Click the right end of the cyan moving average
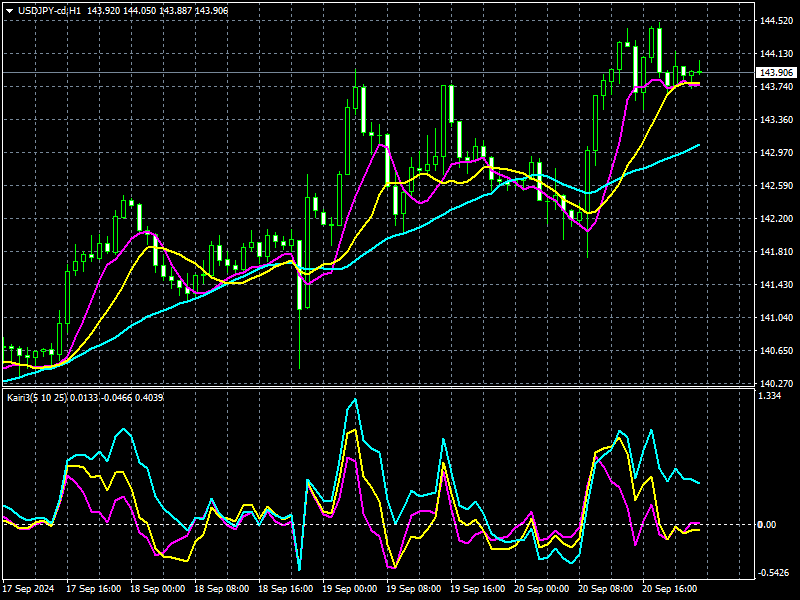The width and height of the screenshot is (800, 600). [698, 145]
